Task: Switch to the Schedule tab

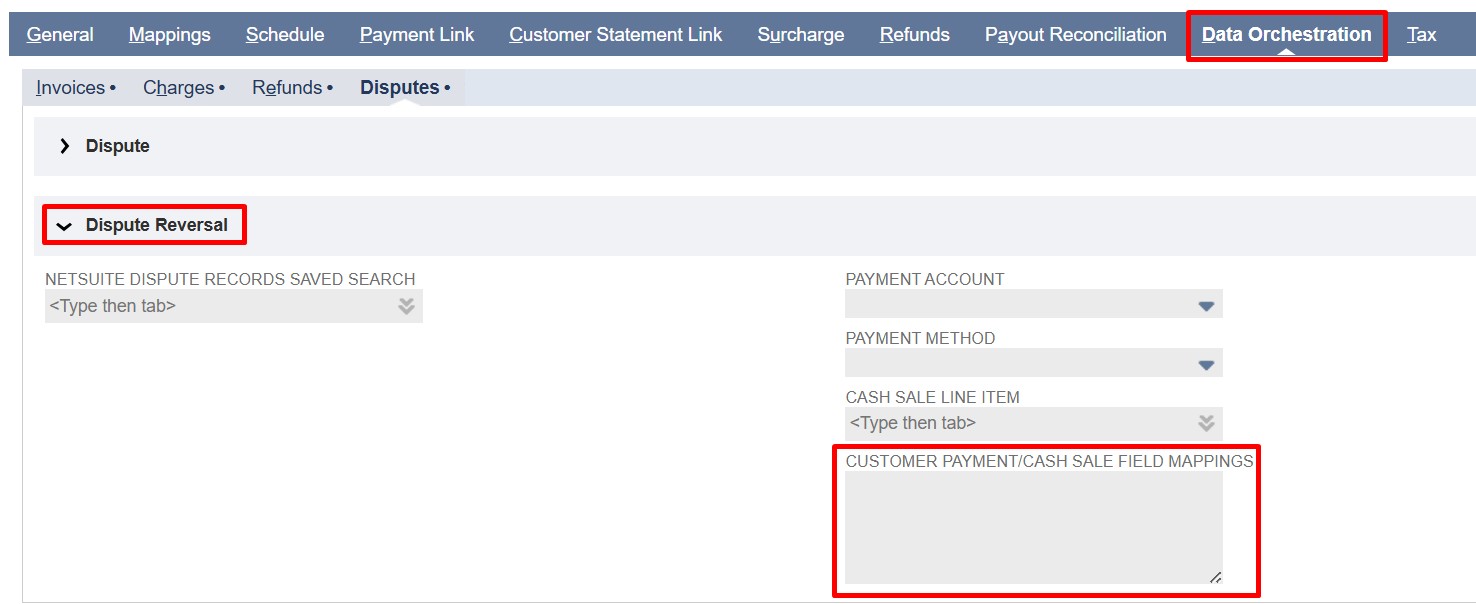Action: (284, 33)
